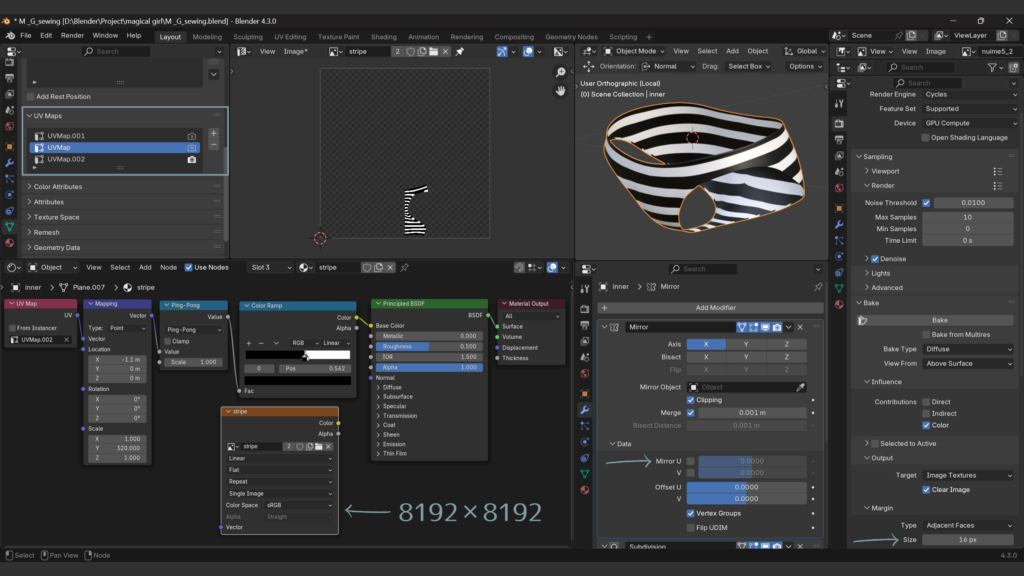The height and width of the screenshot is (576, 1024).
Task: Toggle Use Nodes checkbox
Action: pos(187,267)
